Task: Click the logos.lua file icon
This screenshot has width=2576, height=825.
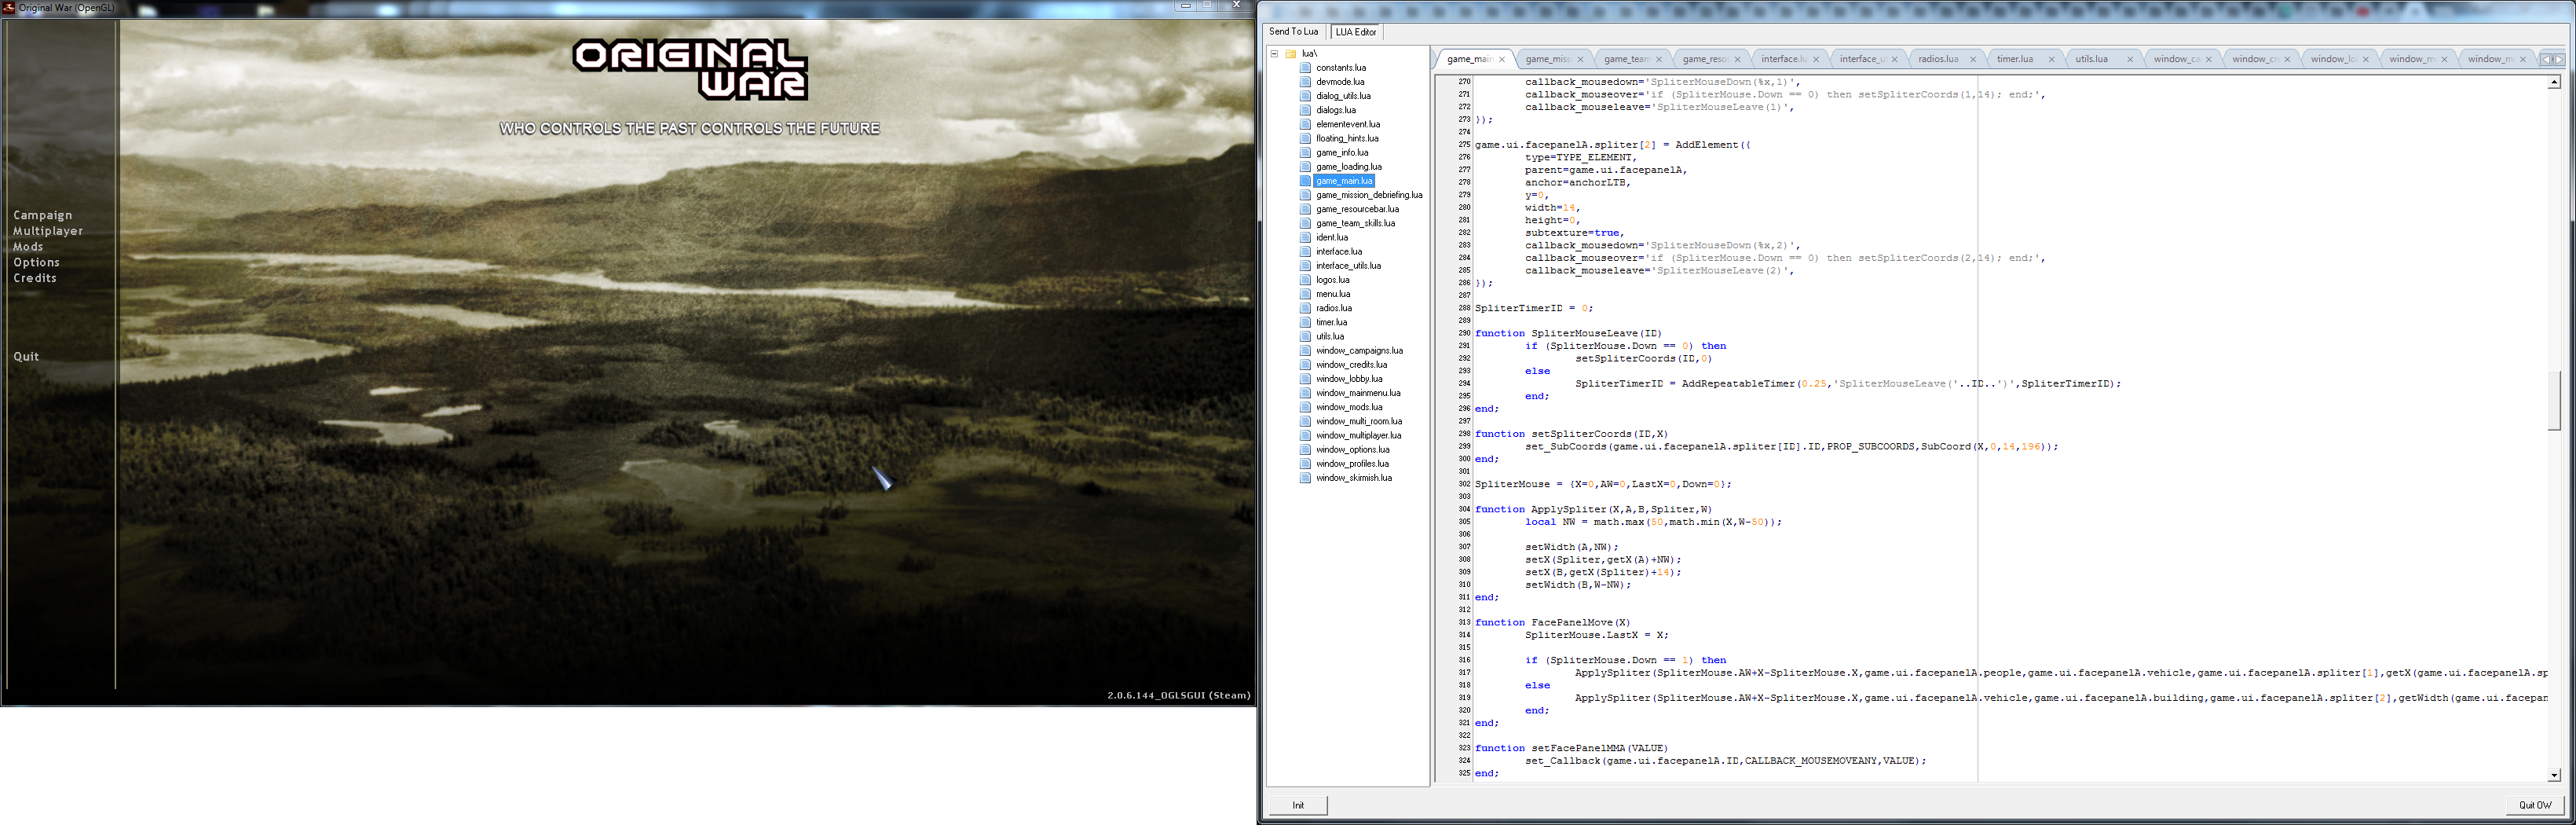Action: [x=1305, y=280]
